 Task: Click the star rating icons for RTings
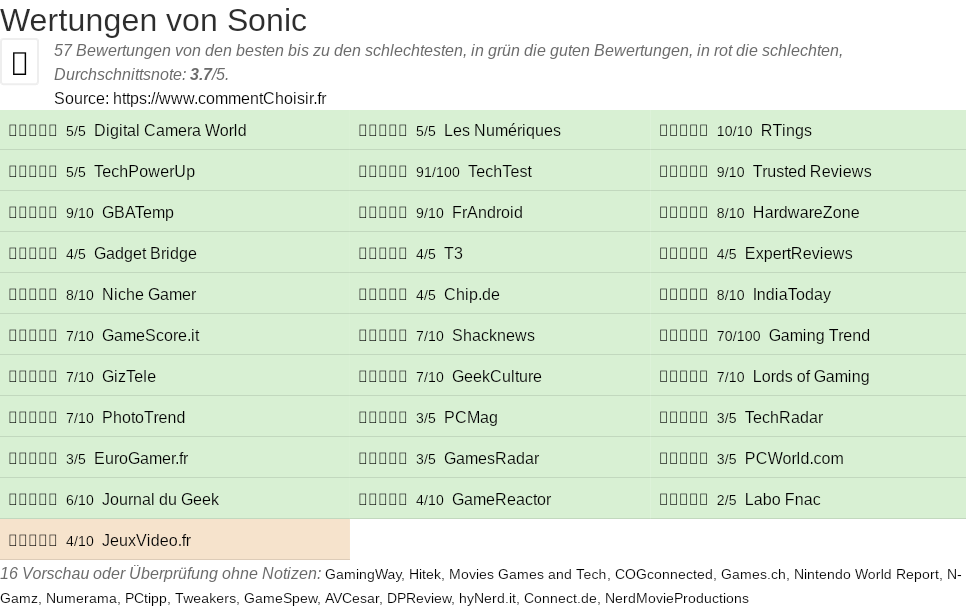684,131
